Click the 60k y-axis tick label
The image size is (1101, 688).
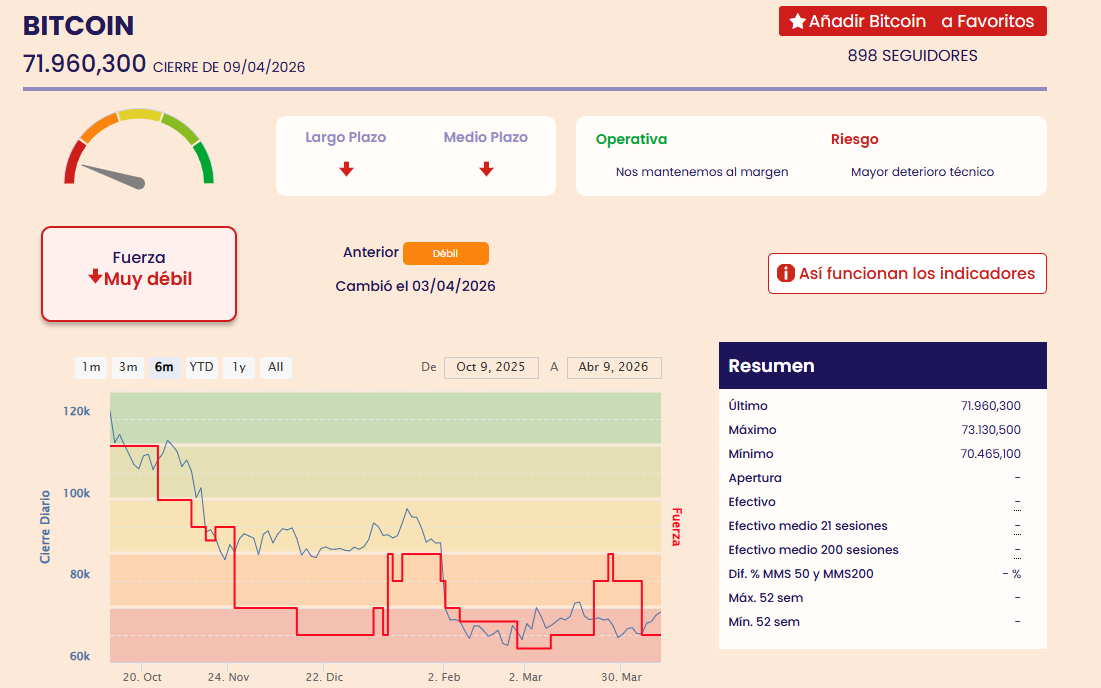[80, 656]
